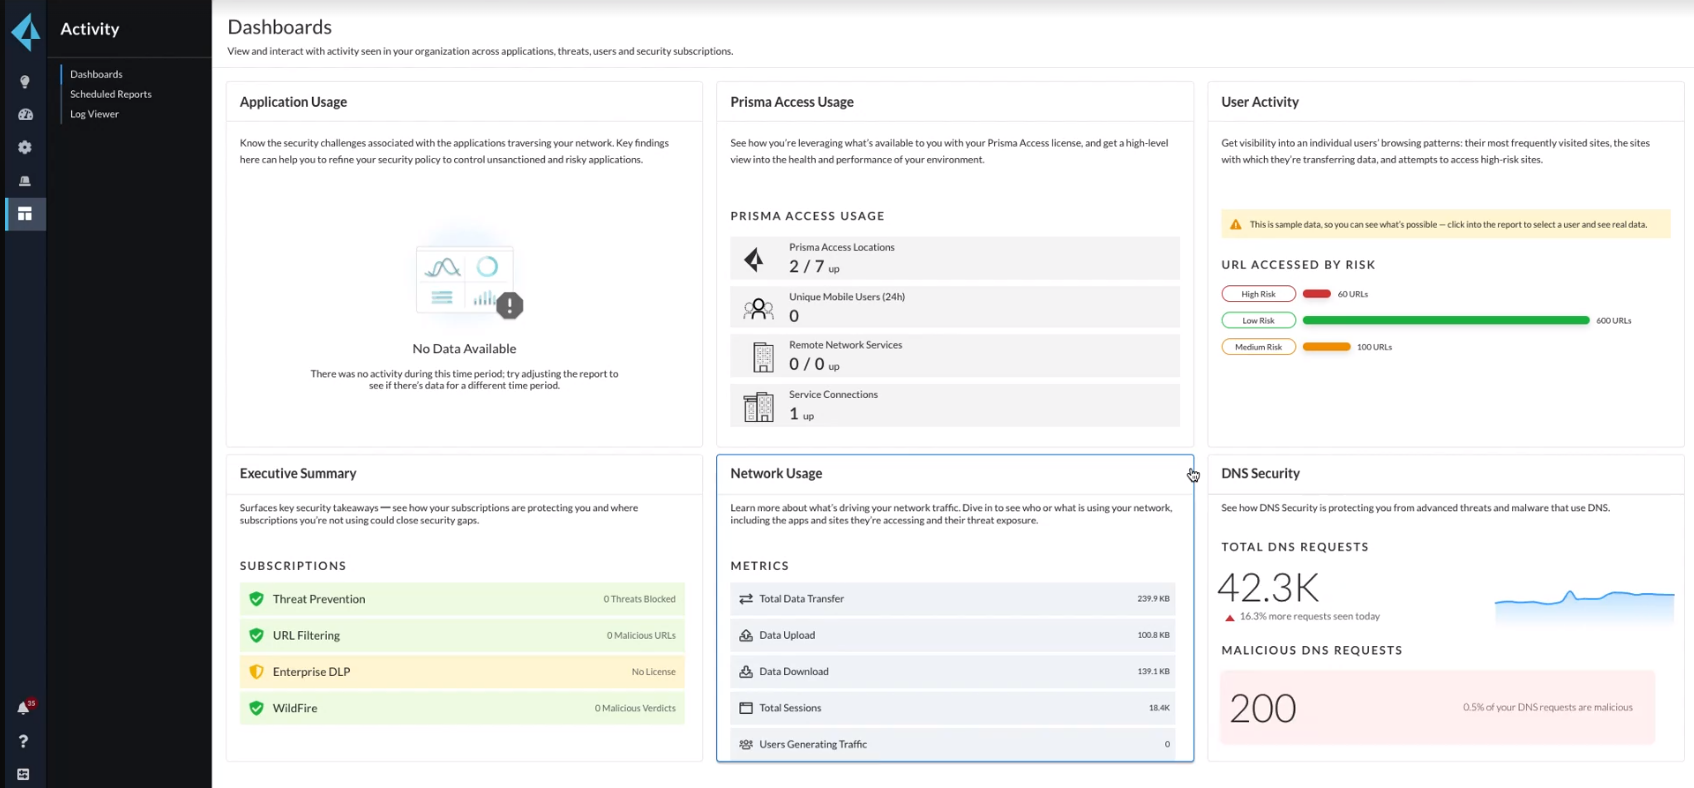
Task: Click the Prisma logo in the sidebar
Action: (x=26, y=31)
